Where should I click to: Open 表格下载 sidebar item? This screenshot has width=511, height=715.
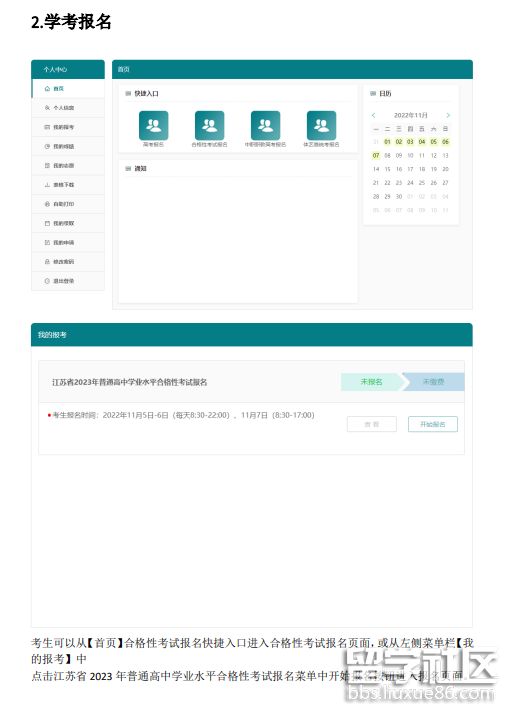pos(68,185)
